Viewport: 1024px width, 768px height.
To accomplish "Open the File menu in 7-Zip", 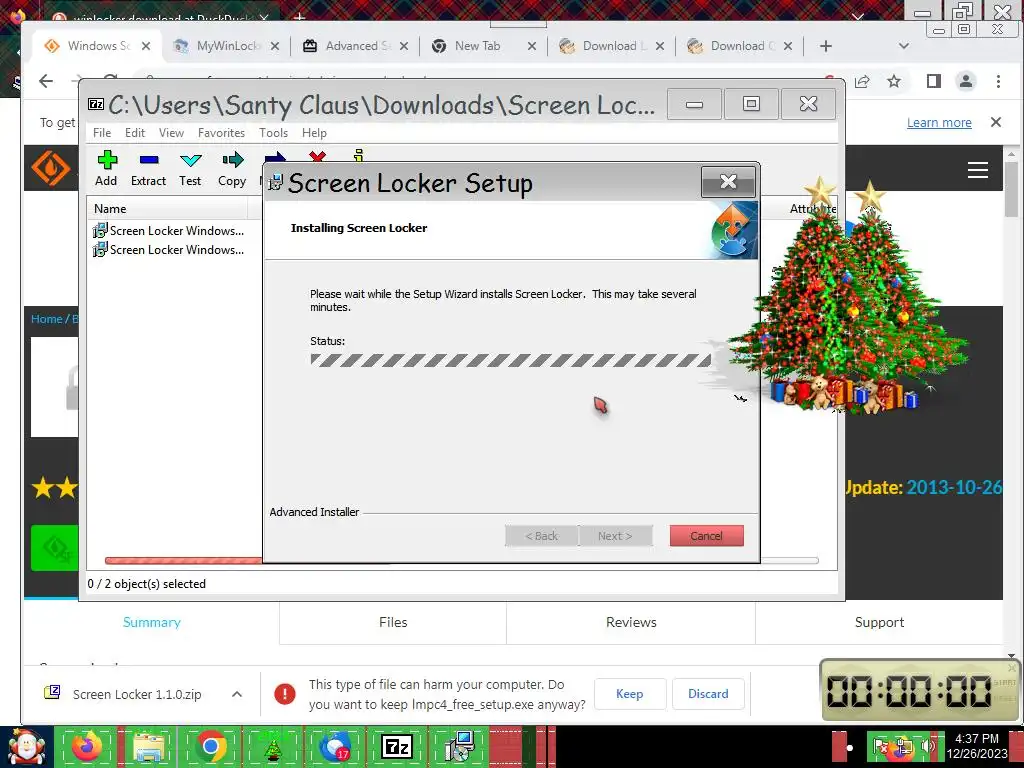I will 102,133.
